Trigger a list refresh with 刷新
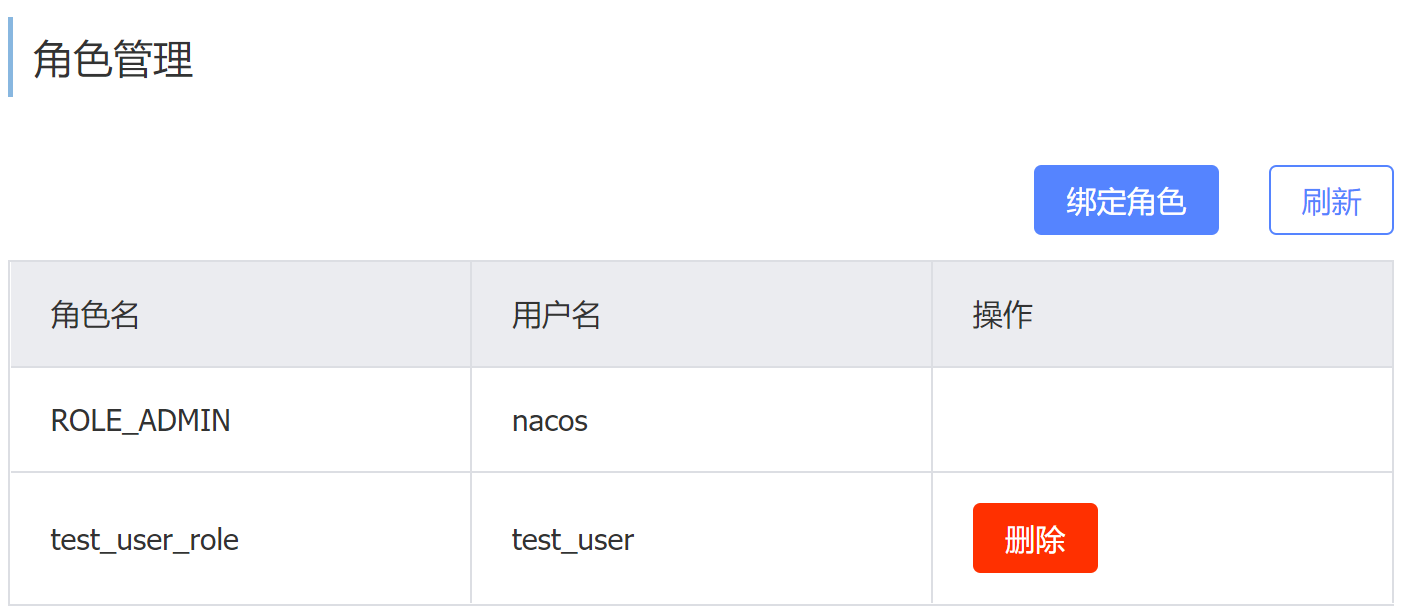Viewport: 1404px width, 616px height. coord(1331,200)
